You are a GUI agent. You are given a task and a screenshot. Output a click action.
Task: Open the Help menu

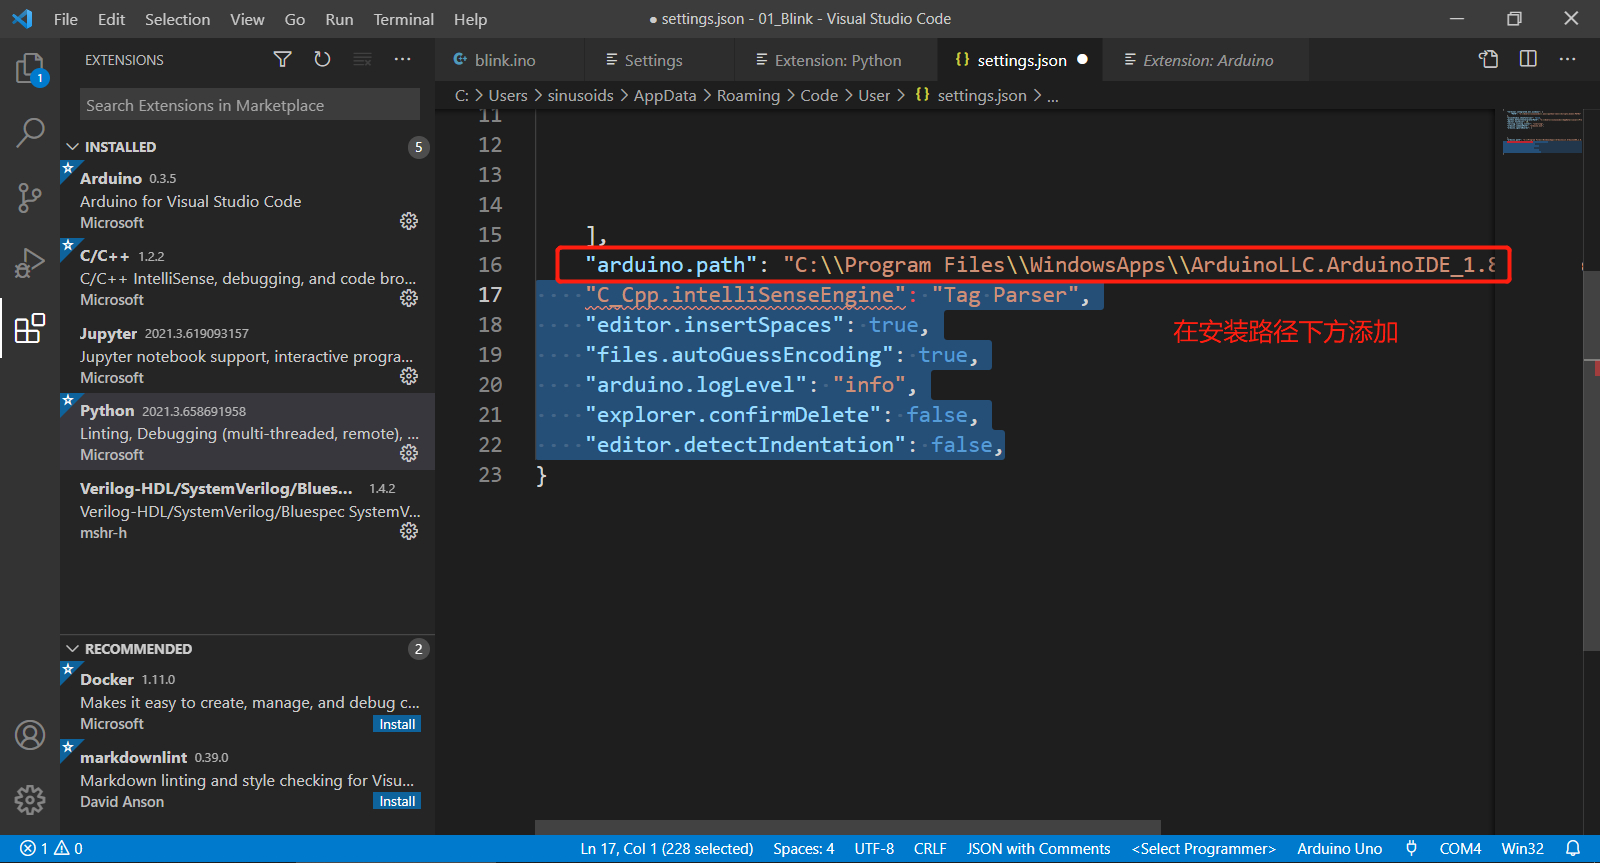pyautogui.click(x=470, y=19)
